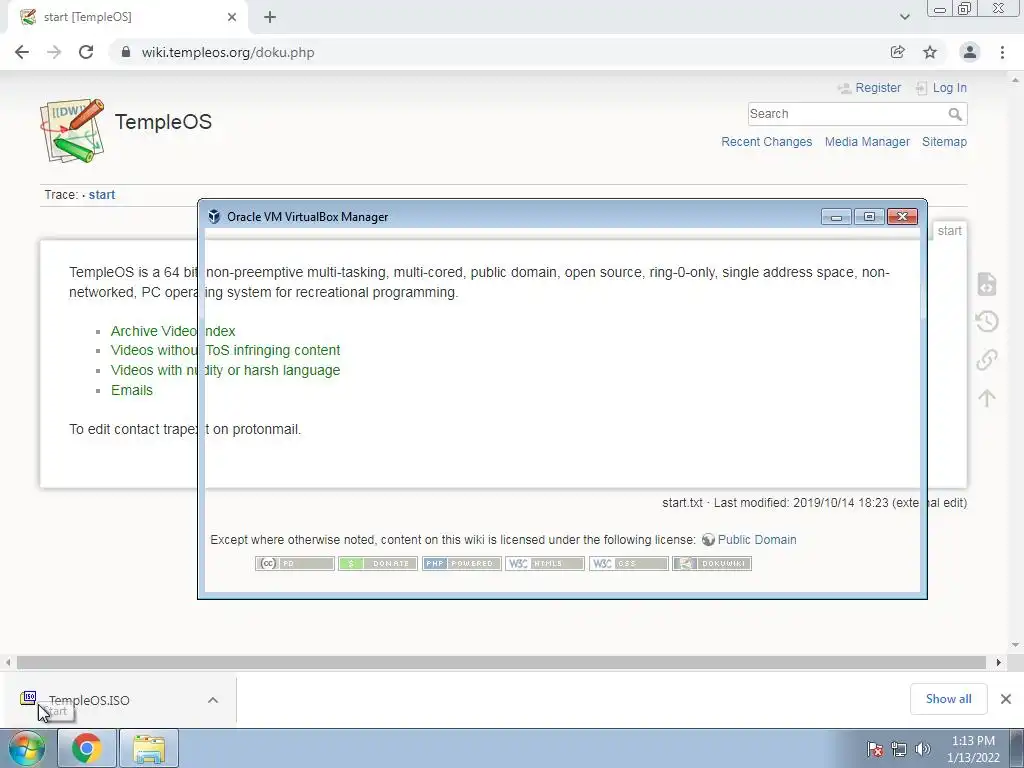Open Videos with nudity or harsh language
The image size is (1024, 768).
click(225, 370)
